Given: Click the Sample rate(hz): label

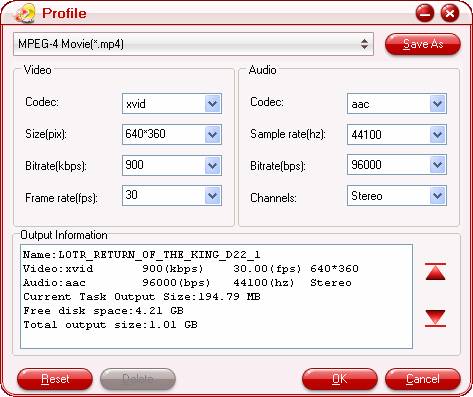Looking at the screenshot, I should coord(288,134).
